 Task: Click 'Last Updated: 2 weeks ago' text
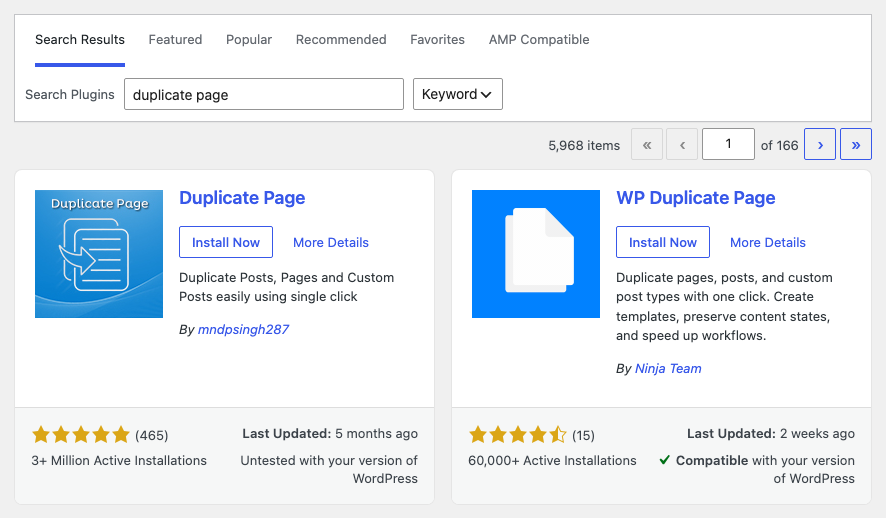coord(771,433)
